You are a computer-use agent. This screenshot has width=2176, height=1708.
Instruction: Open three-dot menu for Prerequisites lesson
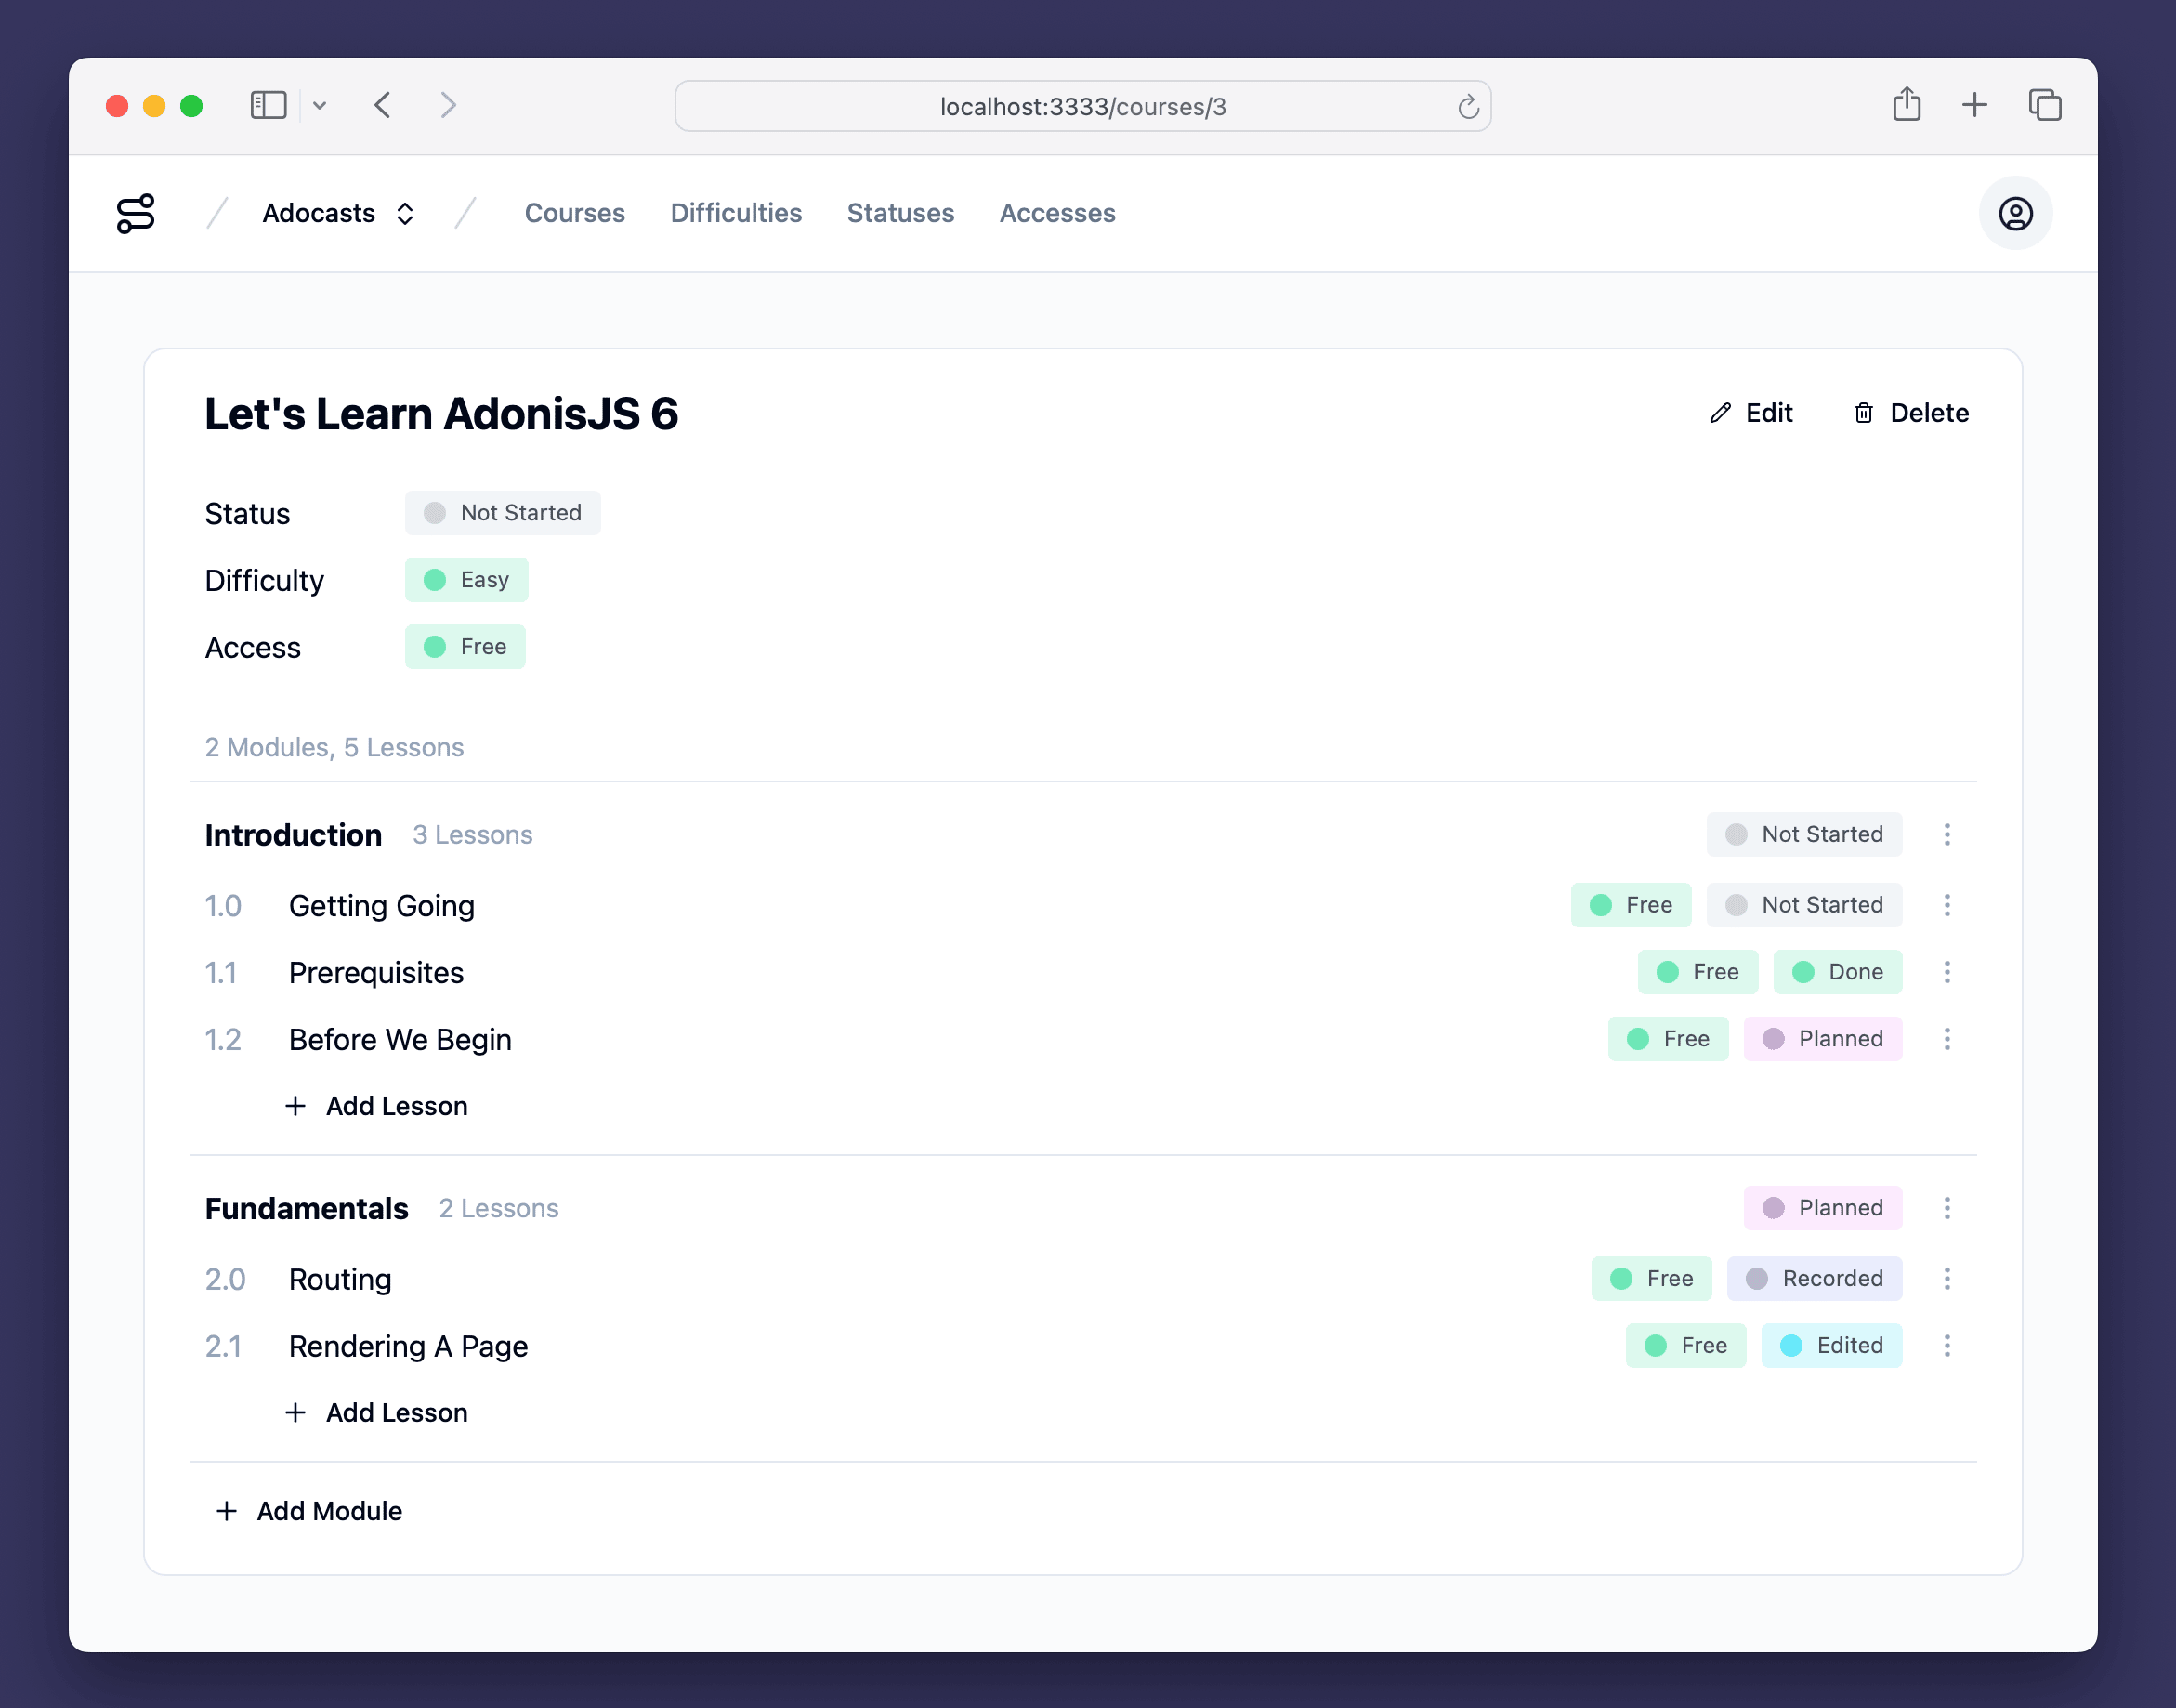click(x=1946, y=972)
